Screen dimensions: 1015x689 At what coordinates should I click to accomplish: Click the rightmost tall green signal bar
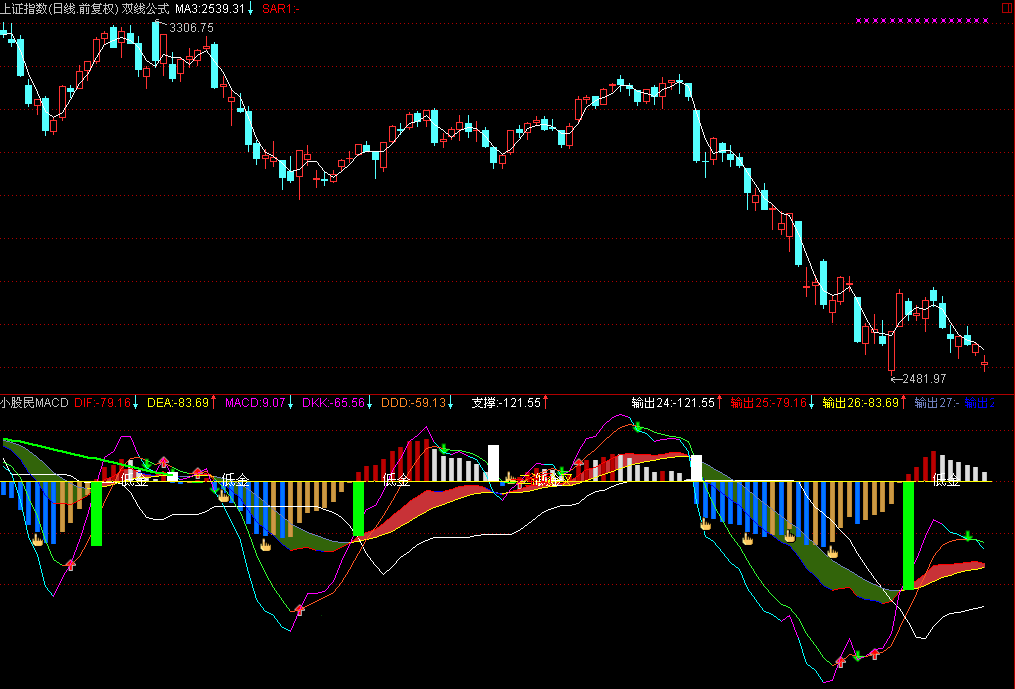coord(908,536)
